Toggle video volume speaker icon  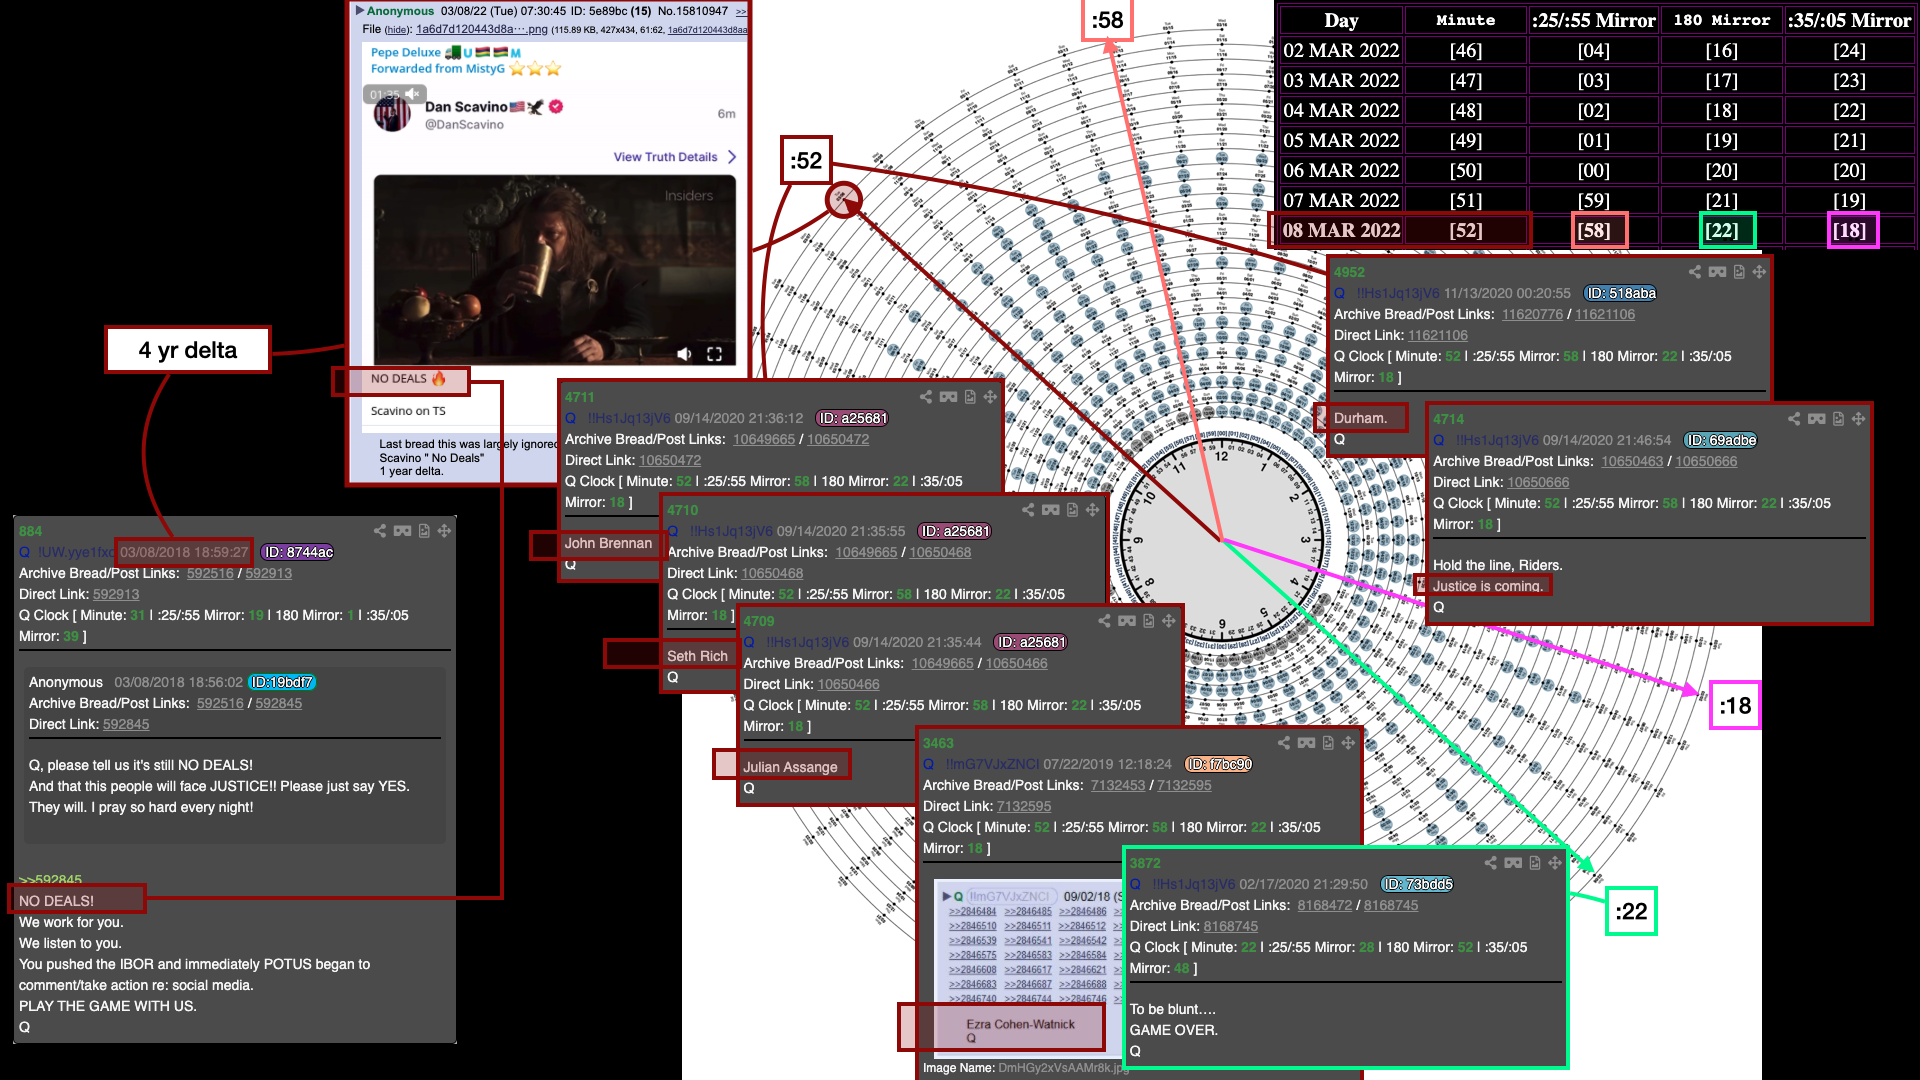684,354
